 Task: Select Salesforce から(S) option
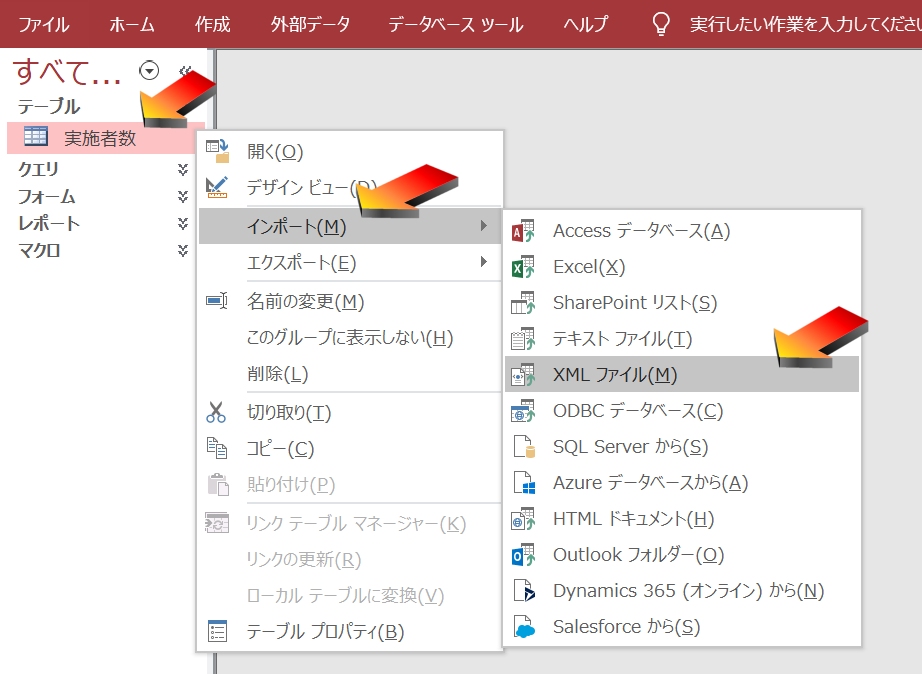point(682,627)
